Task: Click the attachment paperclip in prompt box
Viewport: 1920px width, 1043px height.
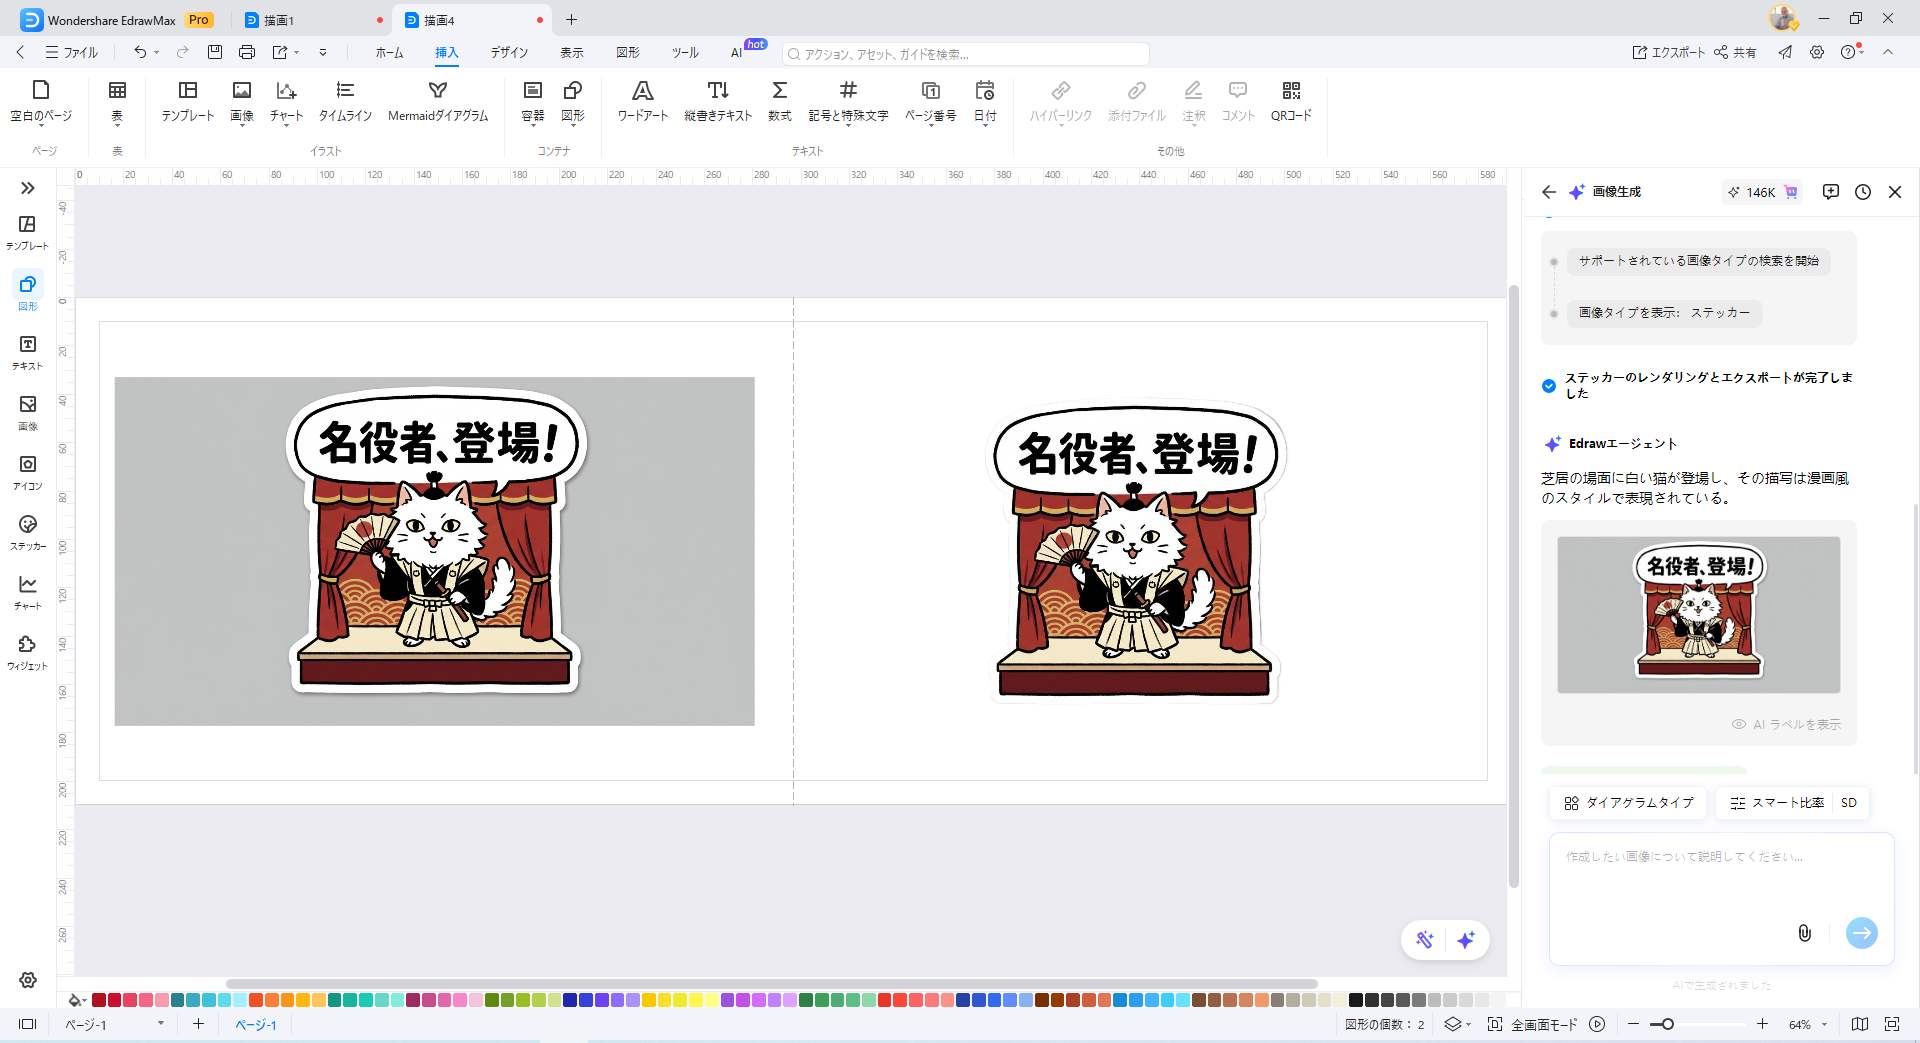Action: pyautogui.click(x=1804, y=933)
